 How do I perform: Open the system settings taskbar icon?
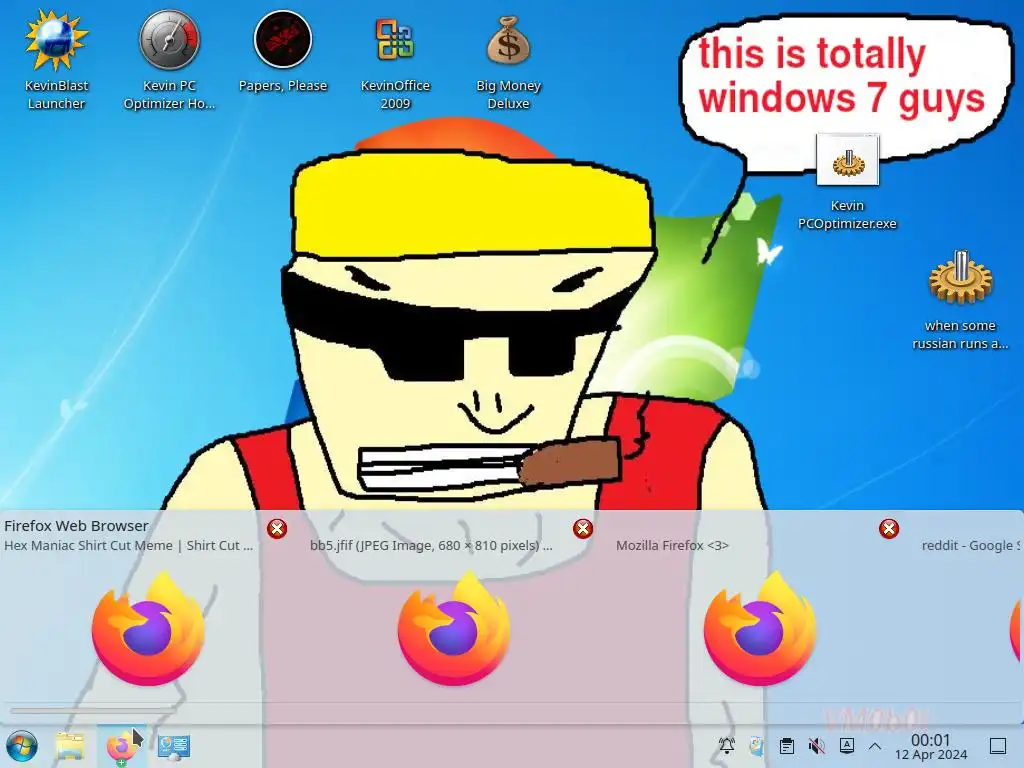pyautogui.click(x=174, y=746)
